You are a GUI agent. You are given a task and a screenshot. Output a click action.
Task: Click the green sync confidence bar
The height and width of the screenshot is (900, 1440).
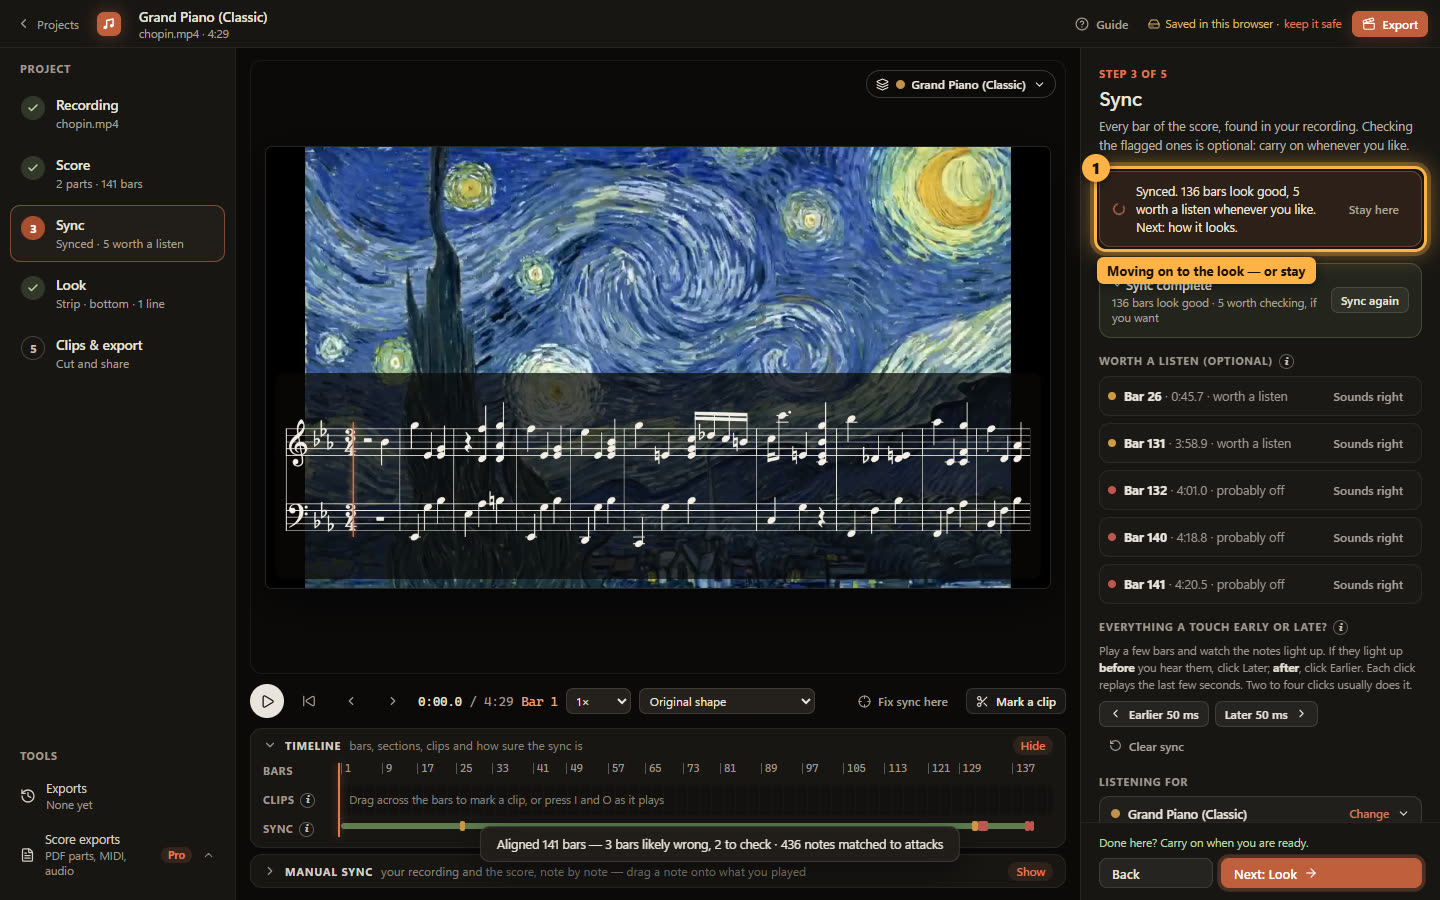tap(687, 826)
